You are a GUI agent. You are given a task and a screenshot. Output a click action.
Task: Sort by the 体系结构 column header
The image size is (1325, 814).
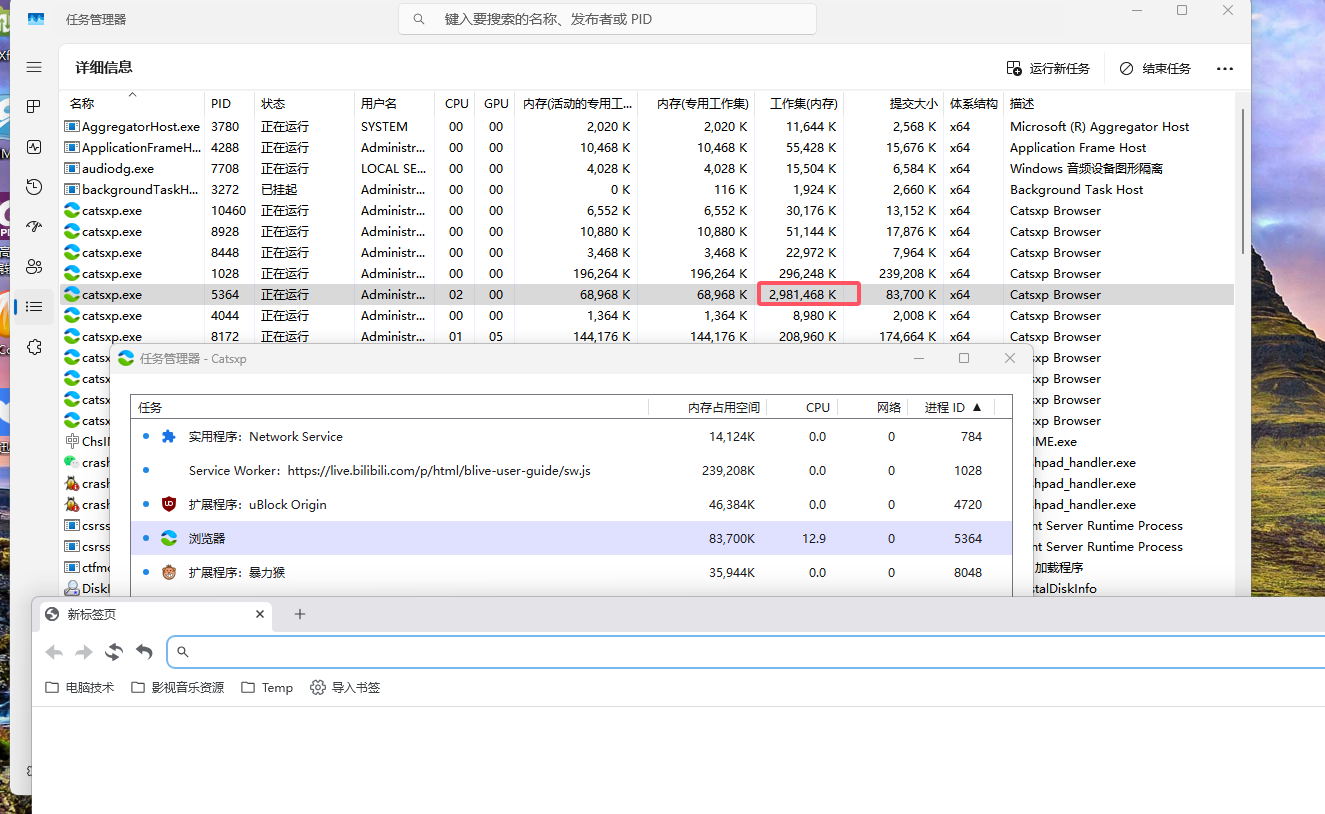pyautogui.click(x=973, y=103)
